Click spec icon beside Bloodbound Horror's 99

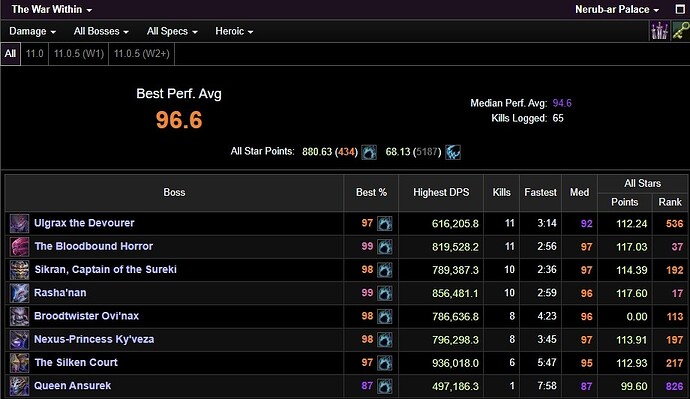[x=385, y=247]
